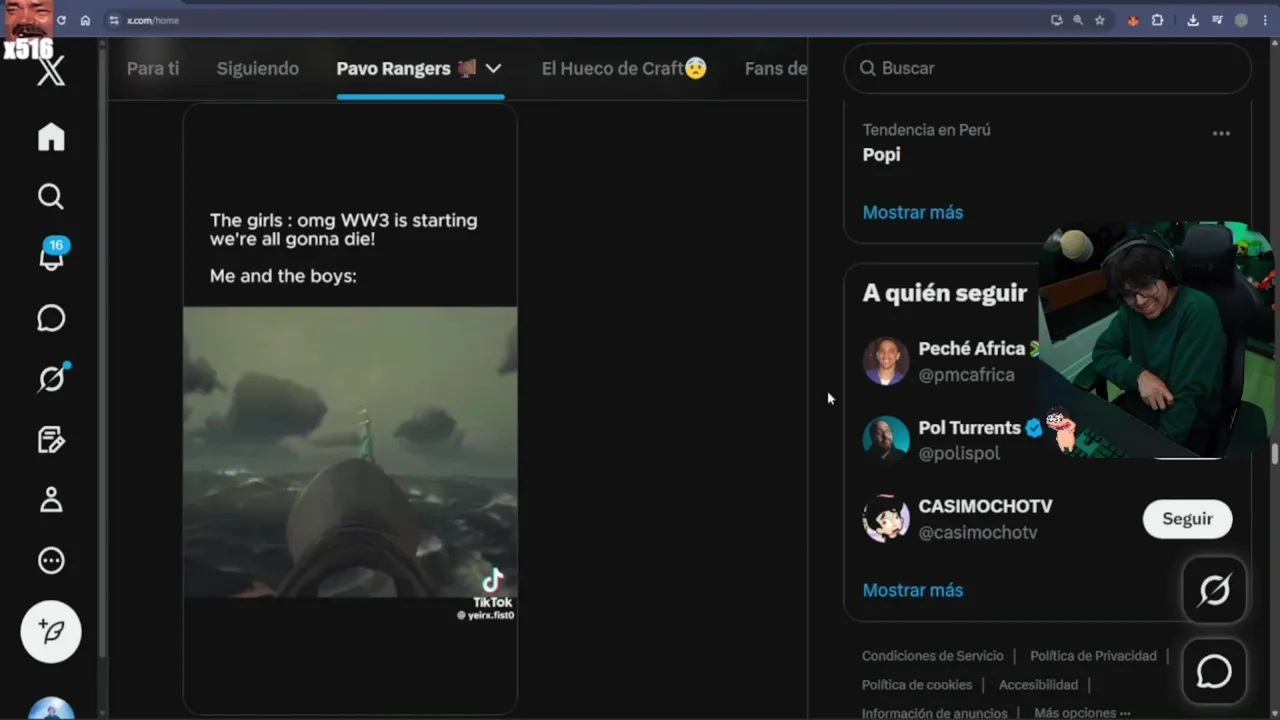The image size is (1280, 720).
Task: Click Mostrar más under trends
Action: click(x=913, y=212)
